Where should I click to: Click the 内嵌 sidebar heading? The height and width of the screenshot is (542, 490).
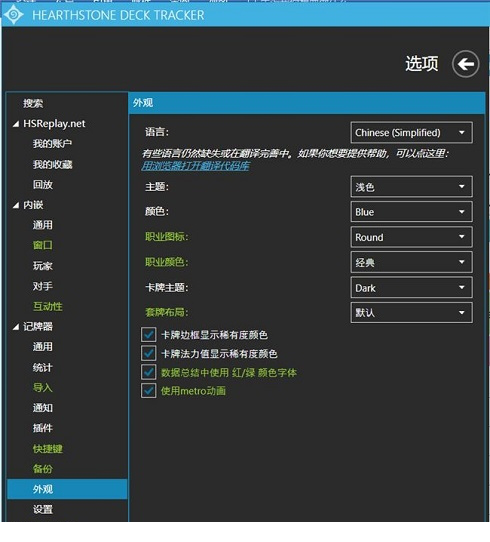(x=33, y=205)
